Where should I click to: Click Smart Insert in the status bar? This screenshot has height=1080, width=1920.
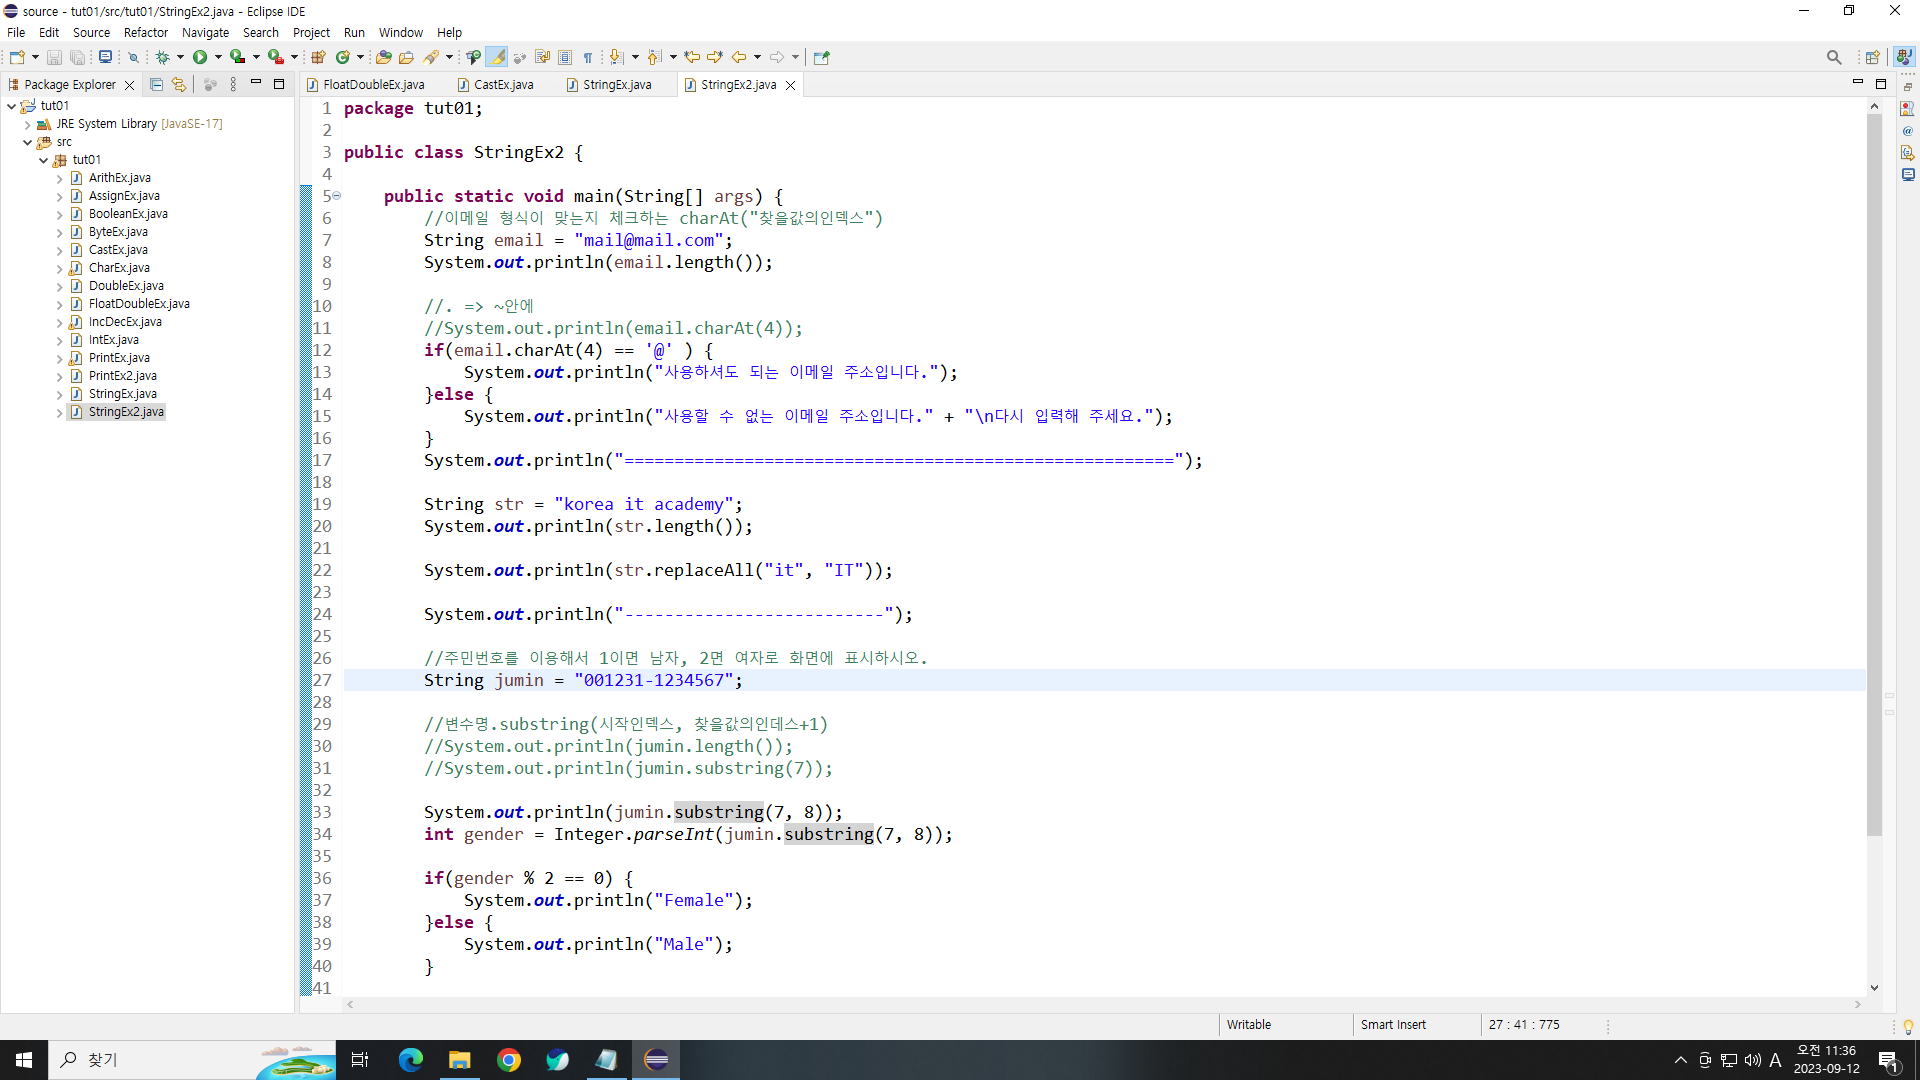1393,1024
